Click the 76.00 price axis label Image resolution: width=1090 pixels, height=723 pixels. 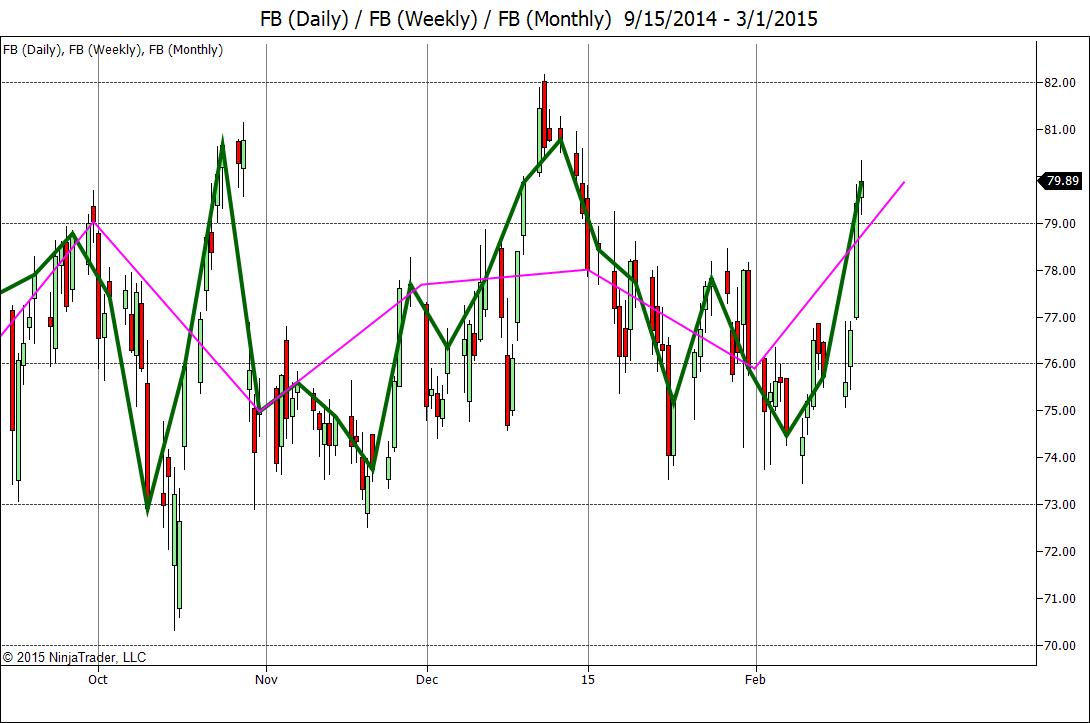(1060, 364)
